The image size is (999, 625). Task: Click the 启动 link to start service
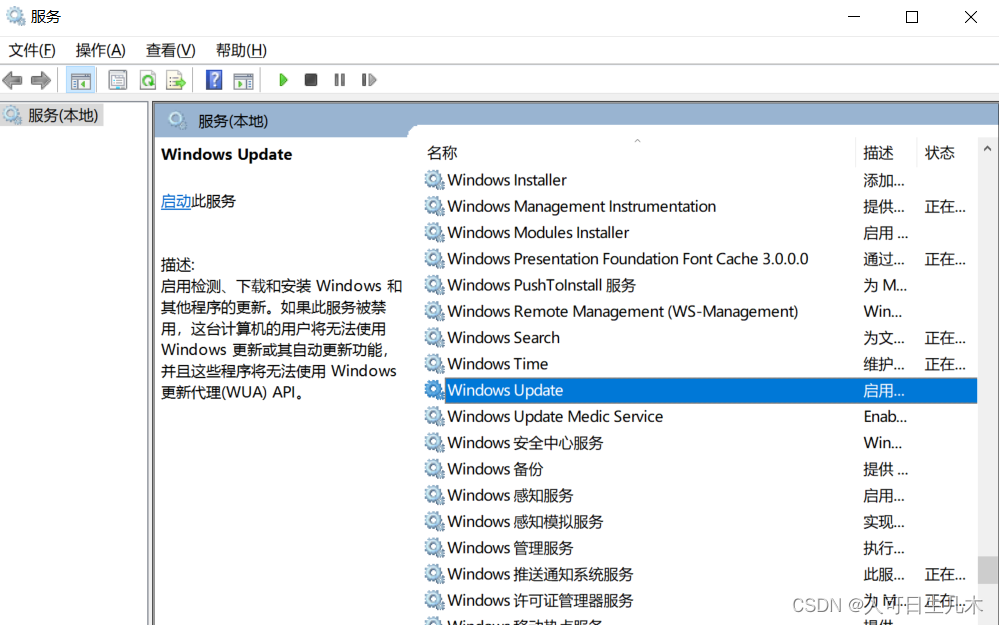coord(176,202)
